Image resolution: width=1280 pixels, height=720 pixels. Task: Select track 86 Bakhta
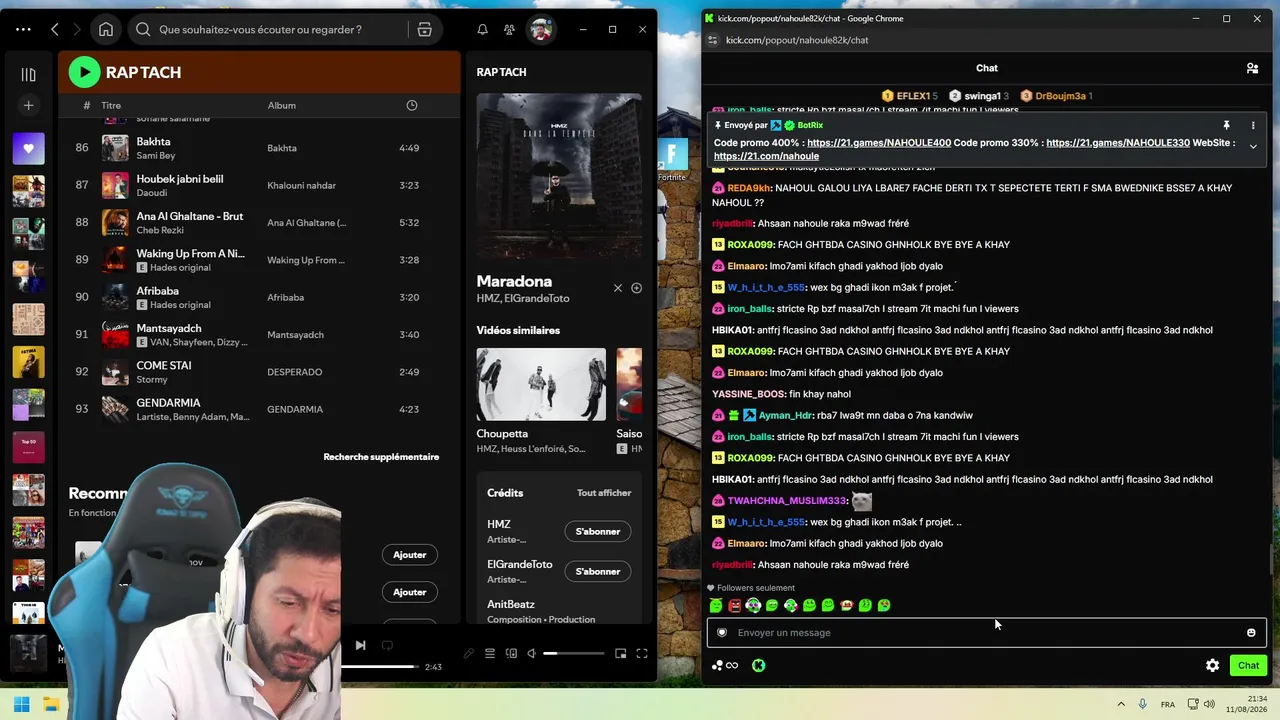(x=260, y=148)
